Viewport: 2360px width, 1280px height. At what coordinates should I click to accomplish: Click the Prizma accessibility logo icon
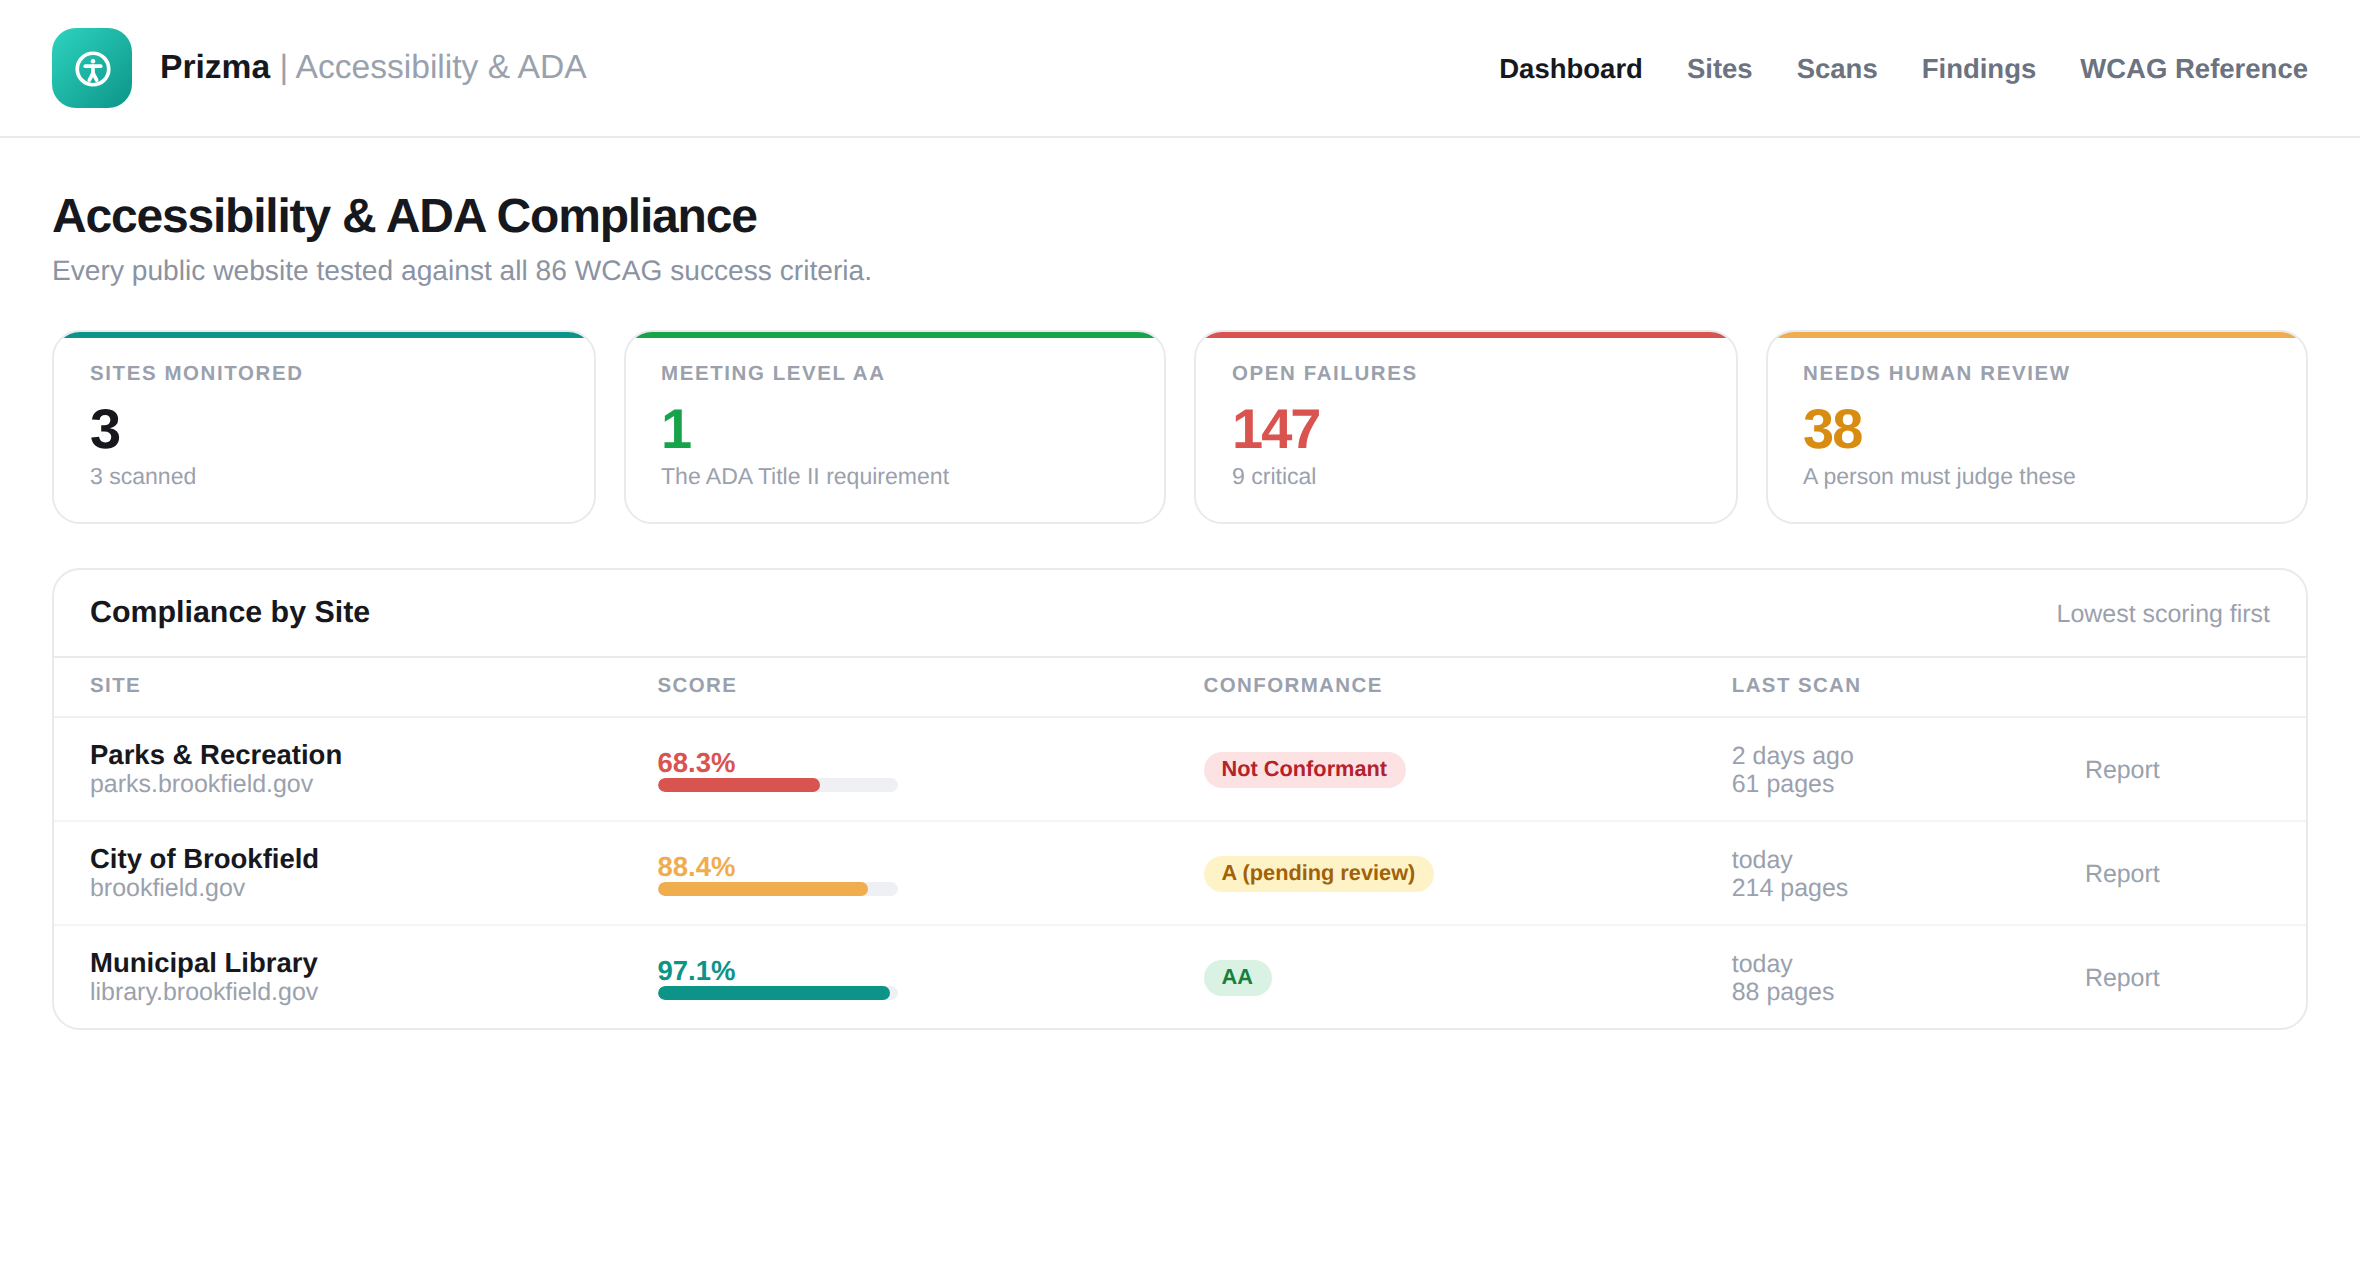tap(92, 68)
